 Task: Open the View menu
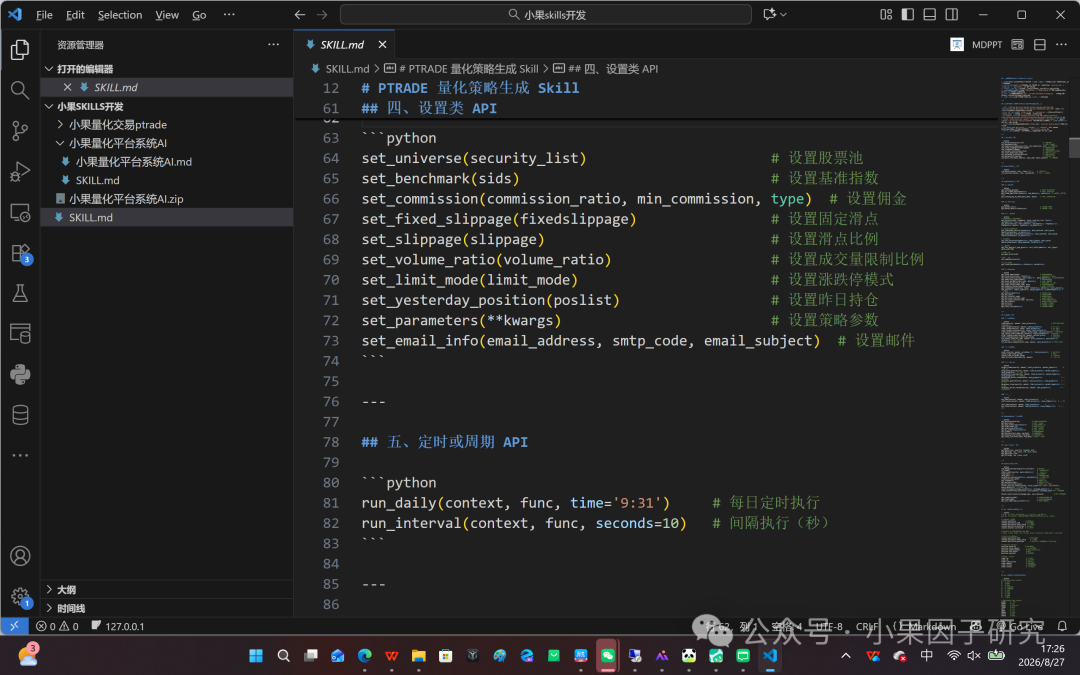167,14
